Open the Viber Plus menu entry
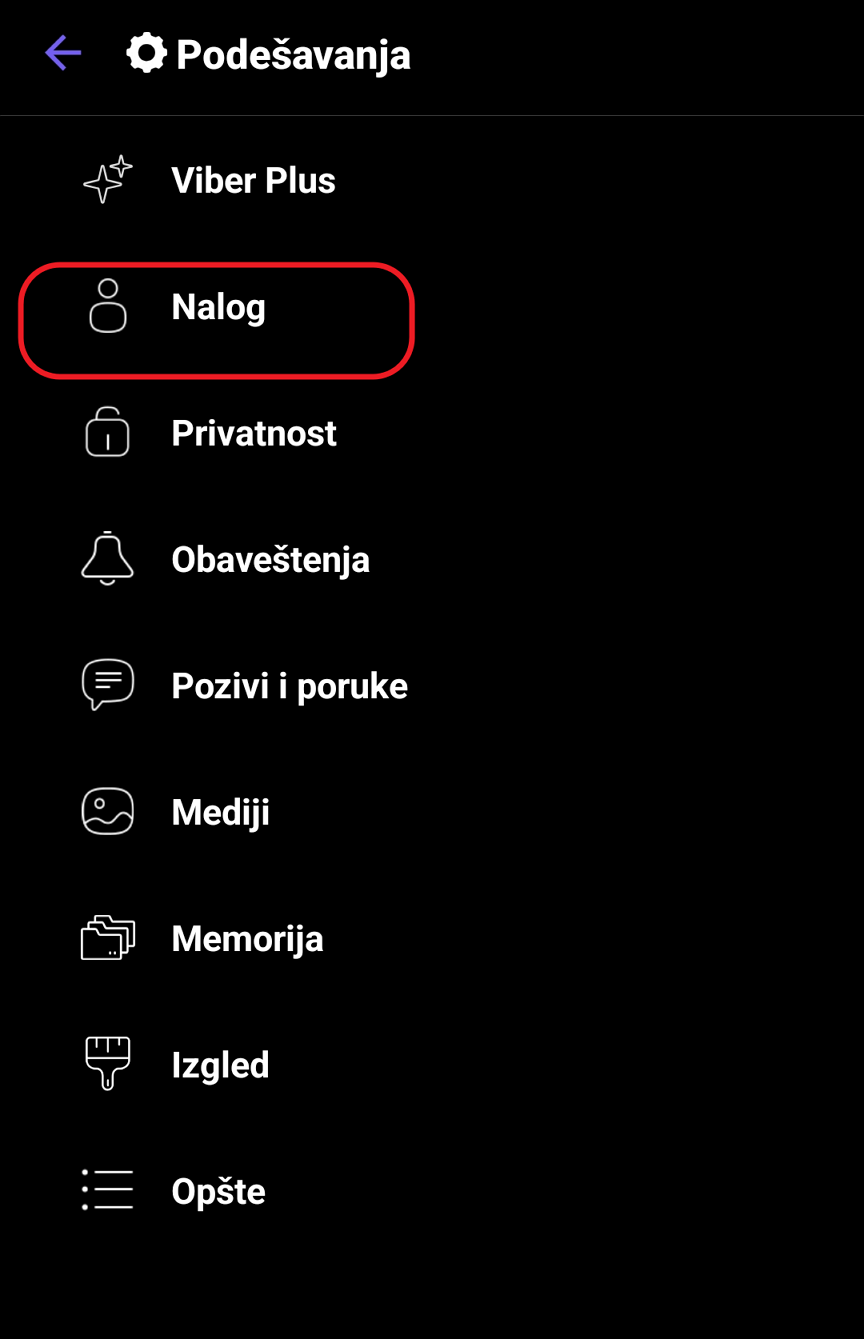The height and width of the screenshot is (1339, 864). [253, 181]
